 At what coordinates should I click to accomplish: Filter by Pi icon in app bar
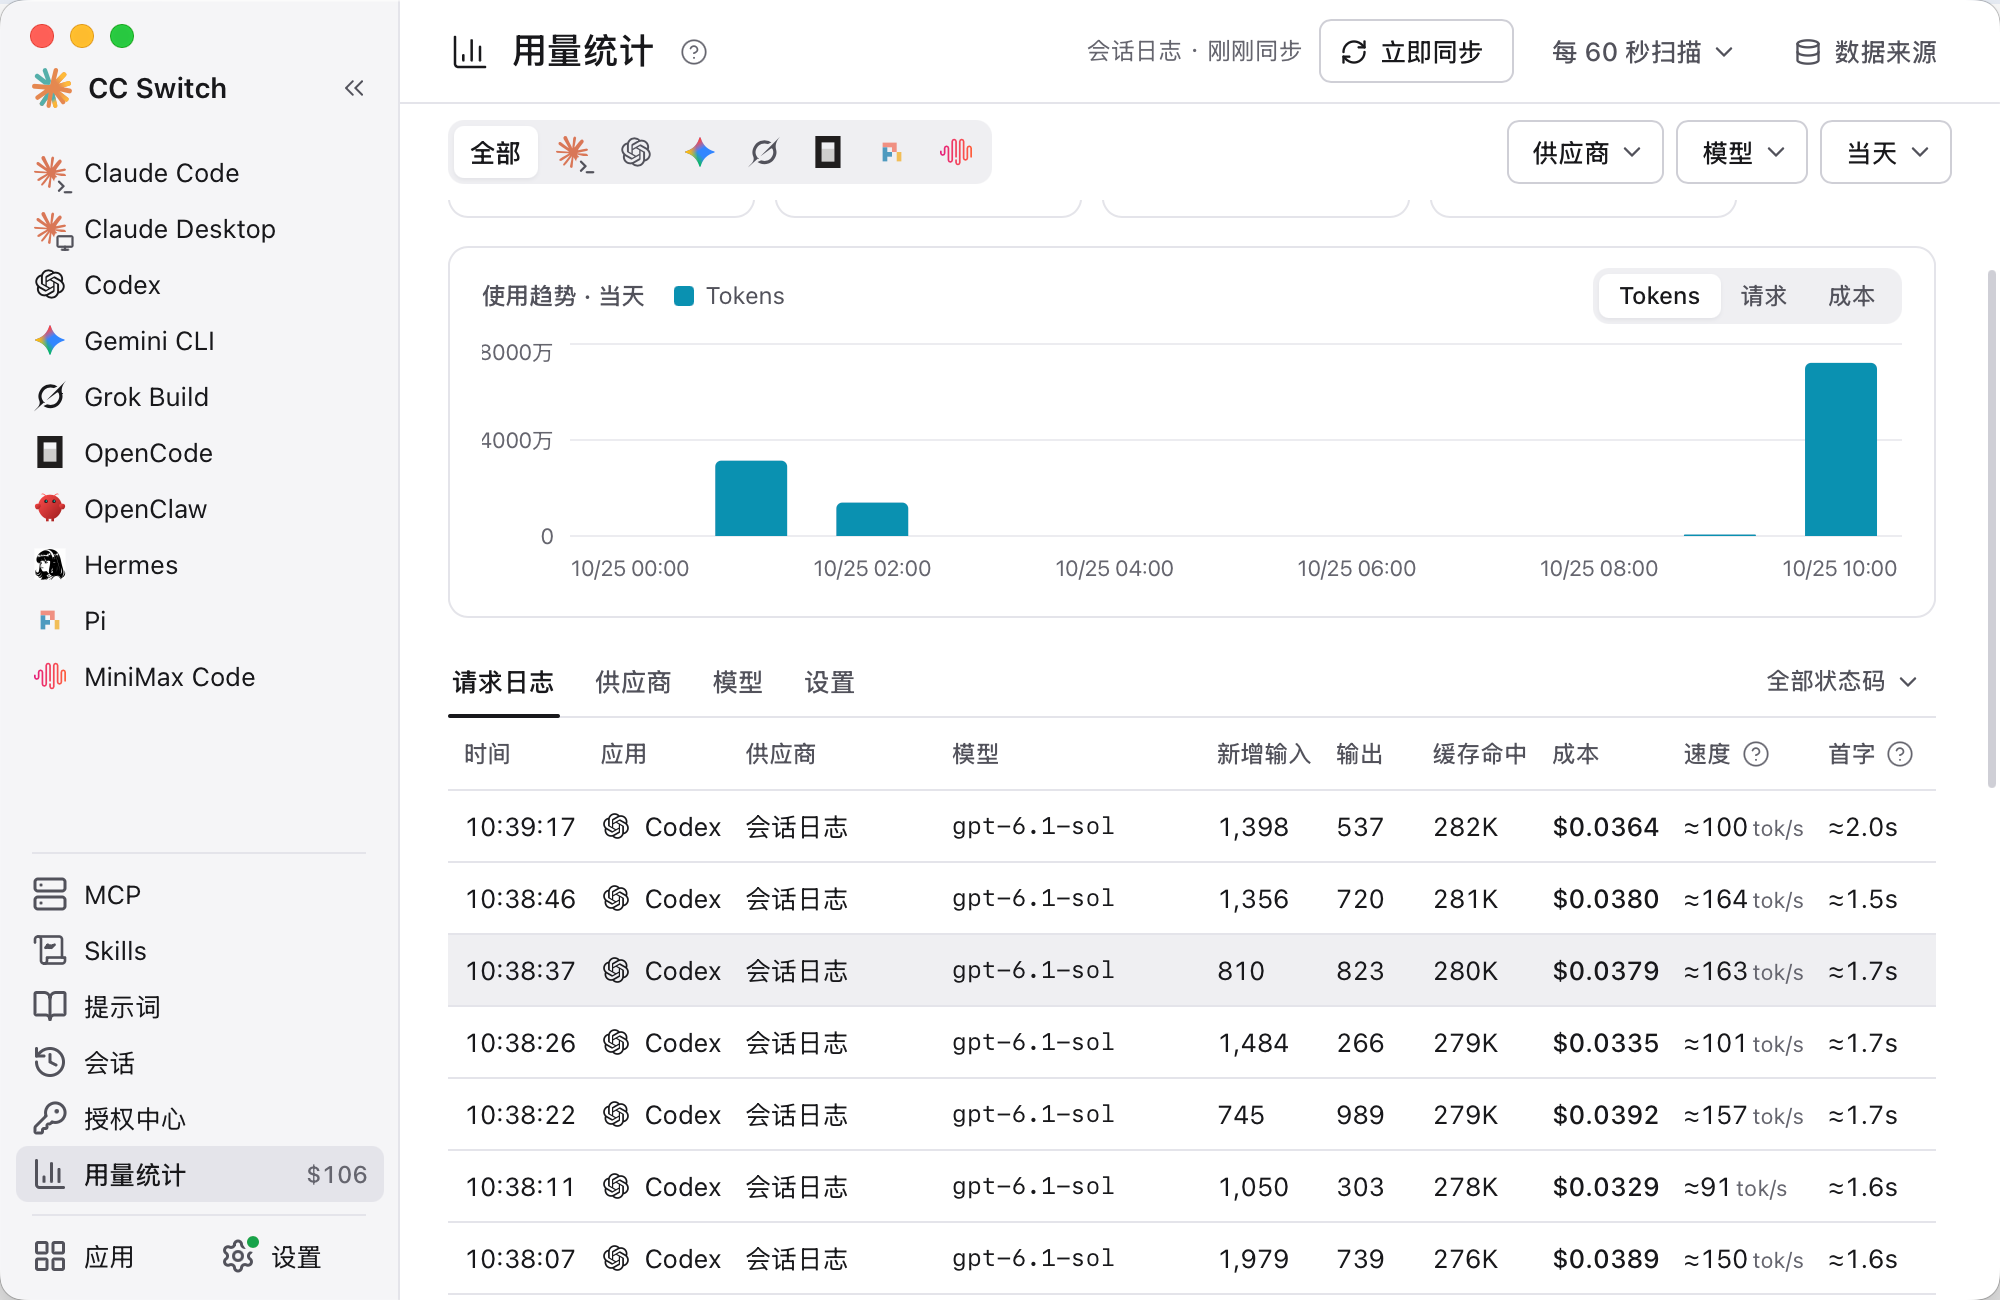coord(892,153)
